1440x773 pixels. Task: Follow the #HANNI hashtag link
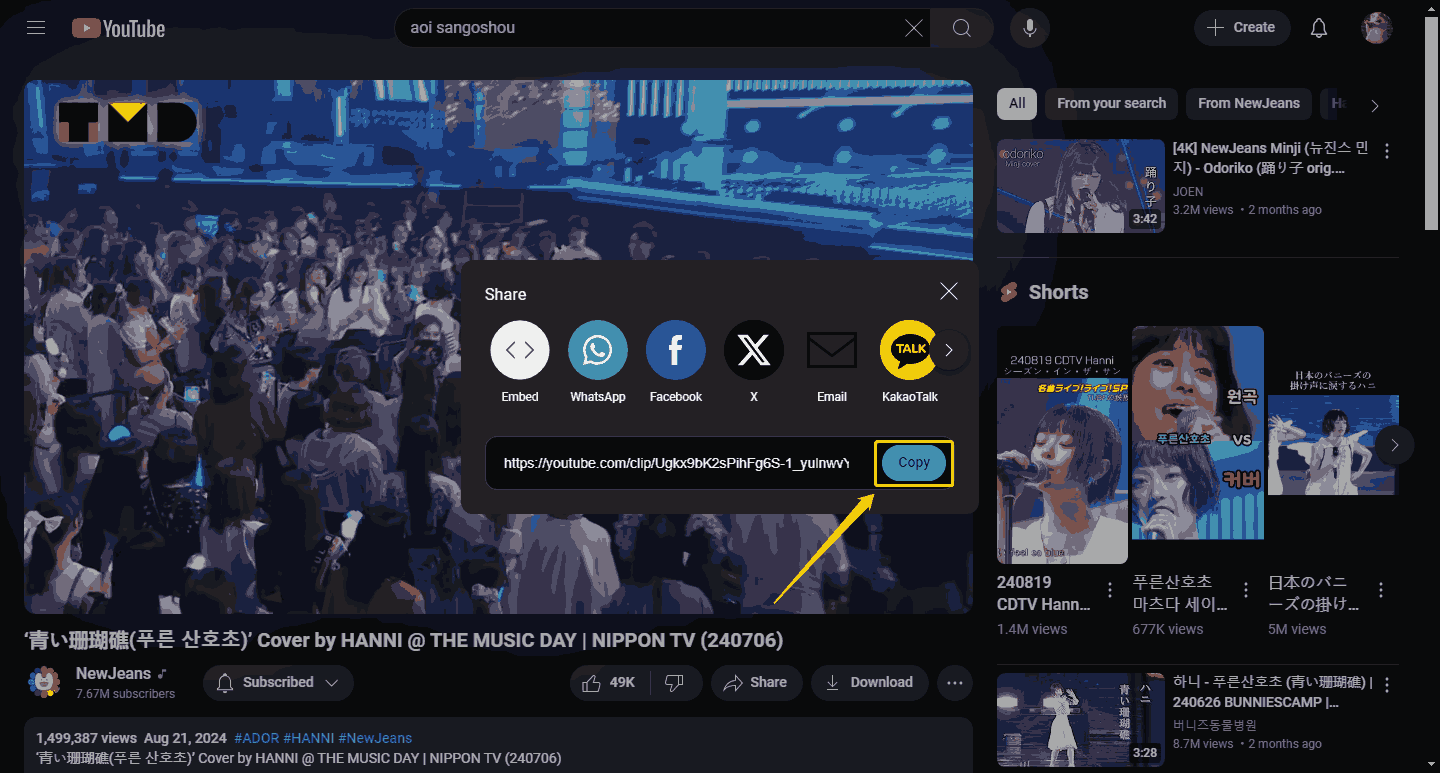tap(308, 738)
